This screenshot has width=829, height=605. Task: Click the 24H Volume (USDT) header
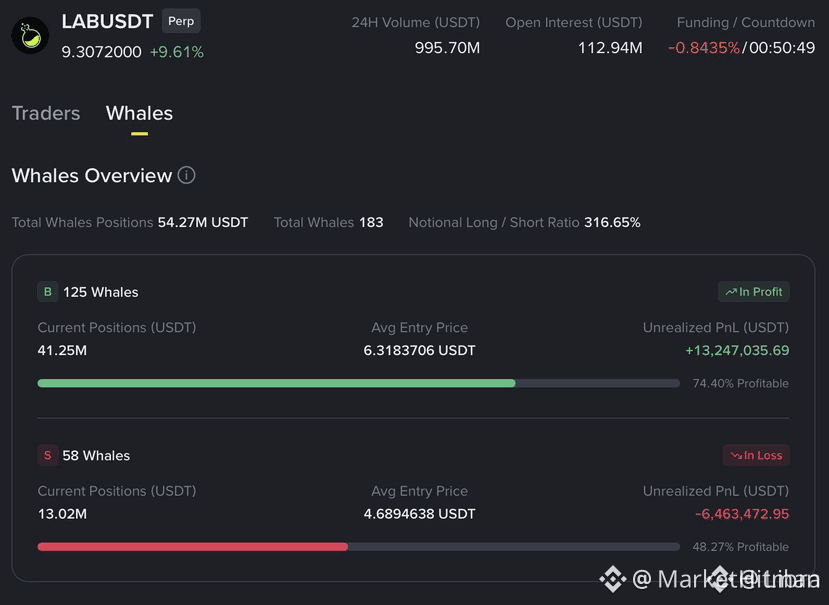[x=416, y=23]
